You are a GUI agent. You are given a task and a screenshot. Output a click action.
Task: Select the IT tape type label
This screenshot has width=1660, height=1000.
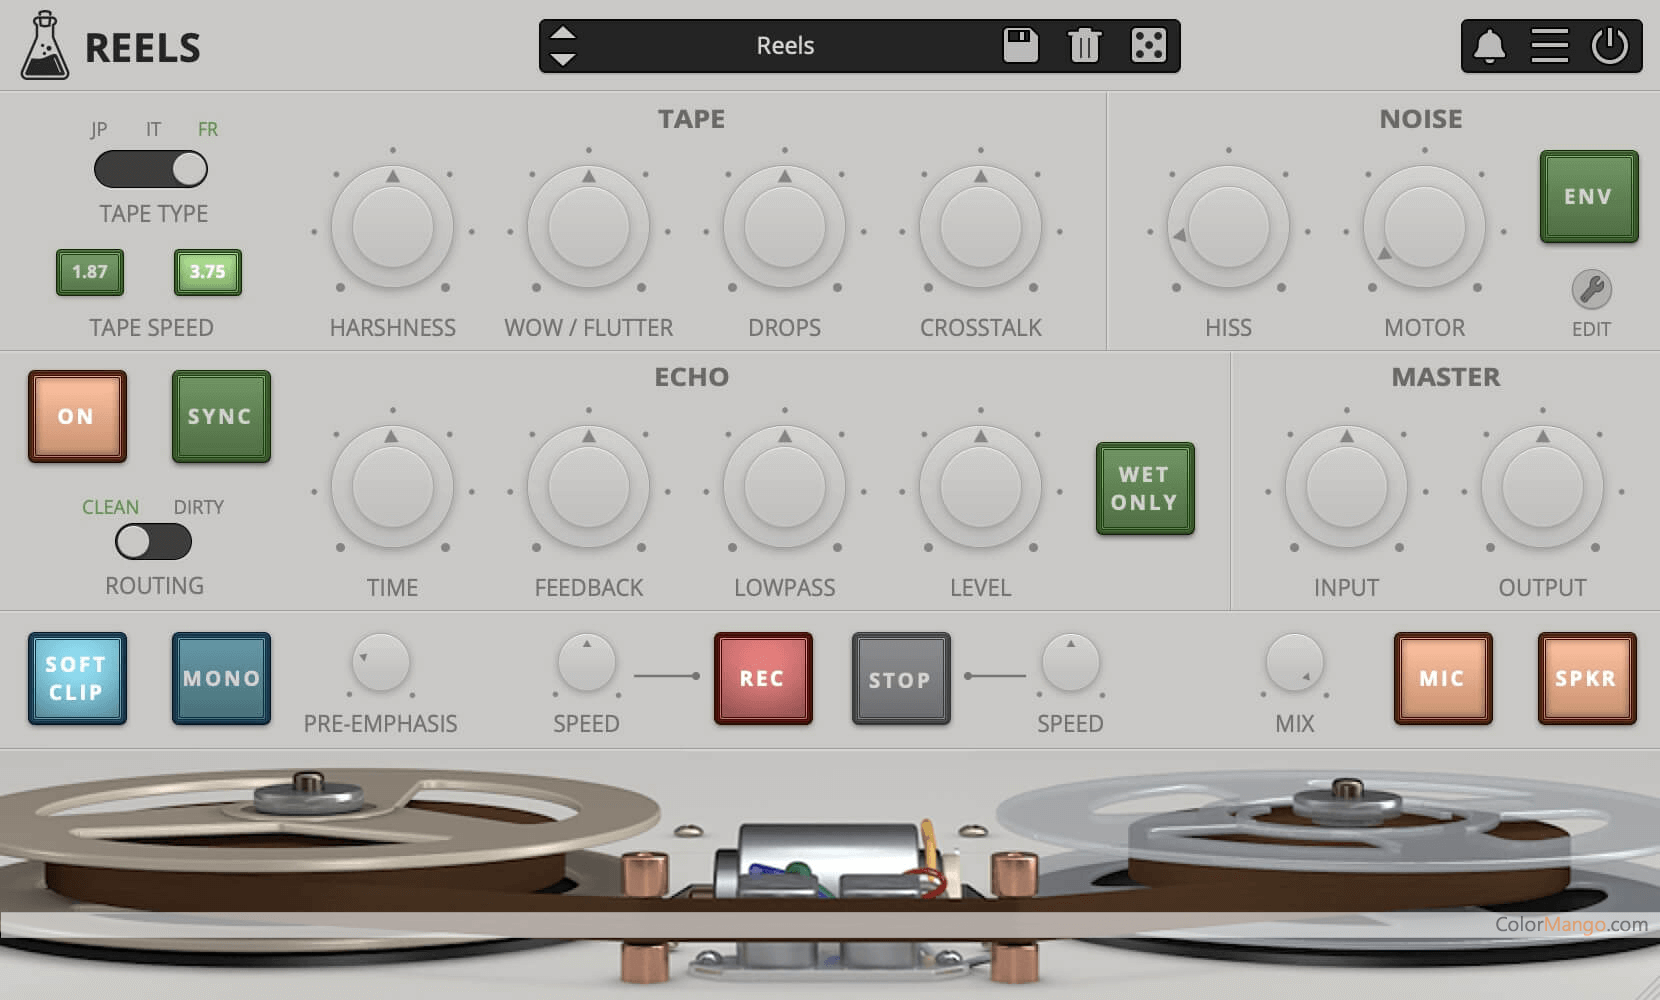[152, 129]
